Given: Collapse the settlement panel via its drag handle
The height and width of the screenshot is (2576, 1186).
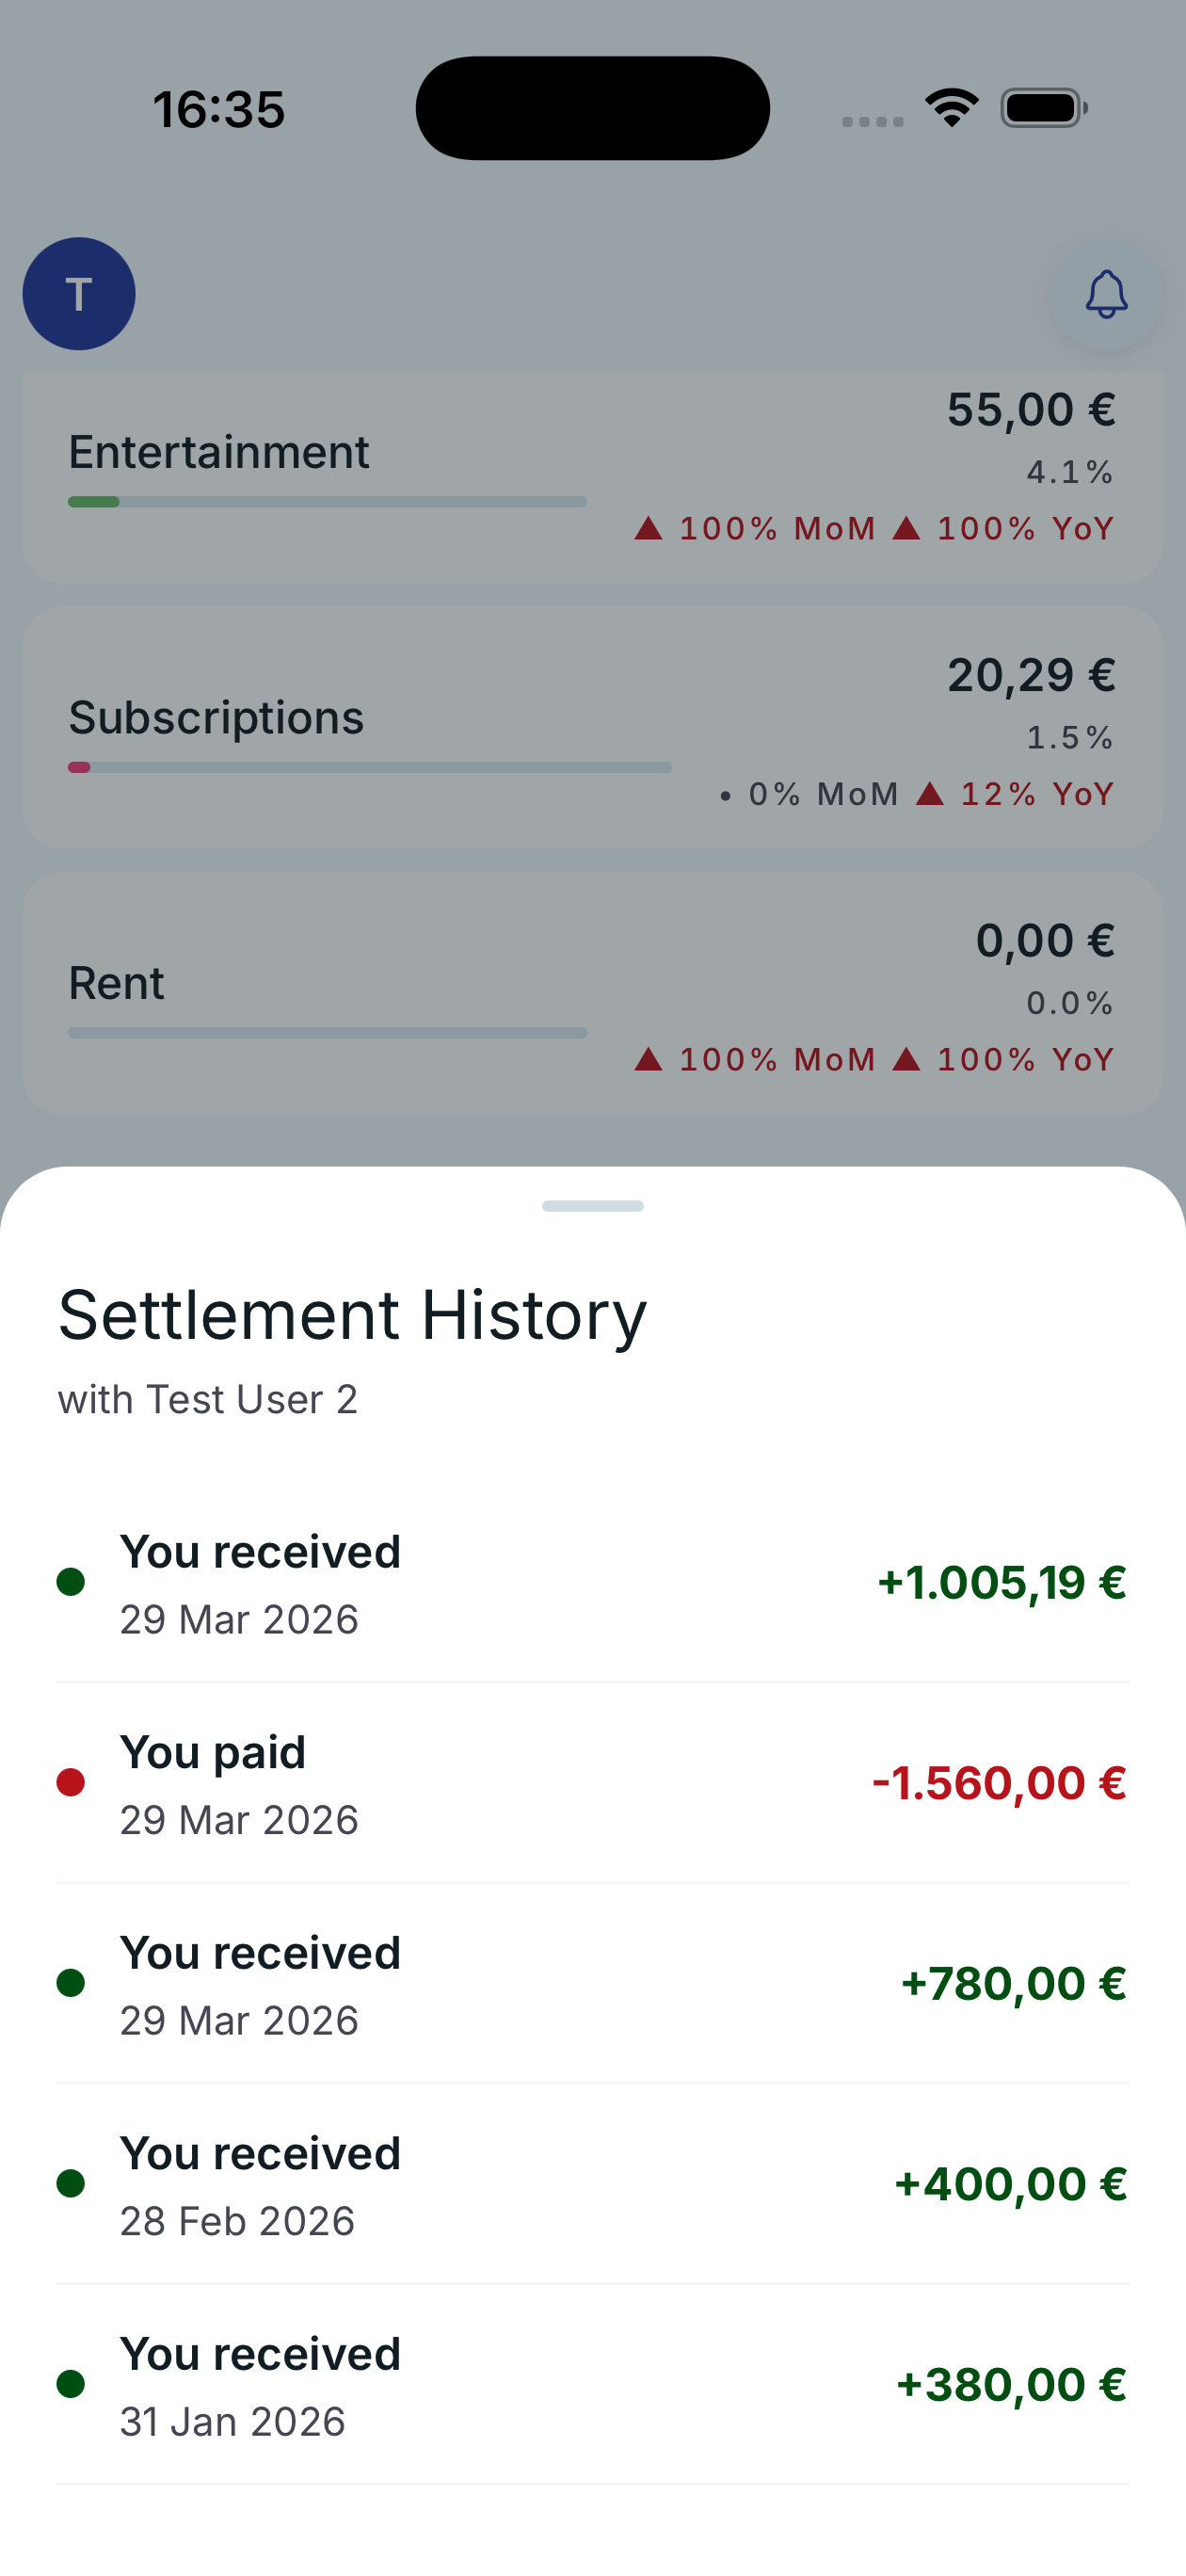Looking at the screenshot, I should click(593, 1206).
